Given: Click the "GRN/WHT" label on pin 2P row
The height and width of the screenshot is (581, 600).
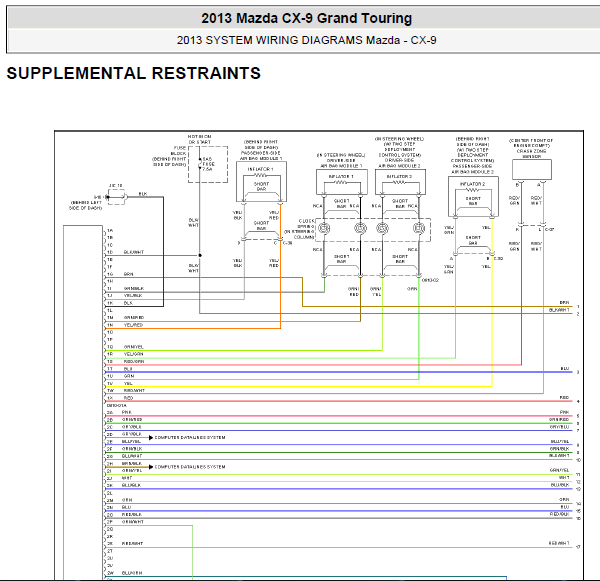Looking at the screenshot, I should pos(132,522).
